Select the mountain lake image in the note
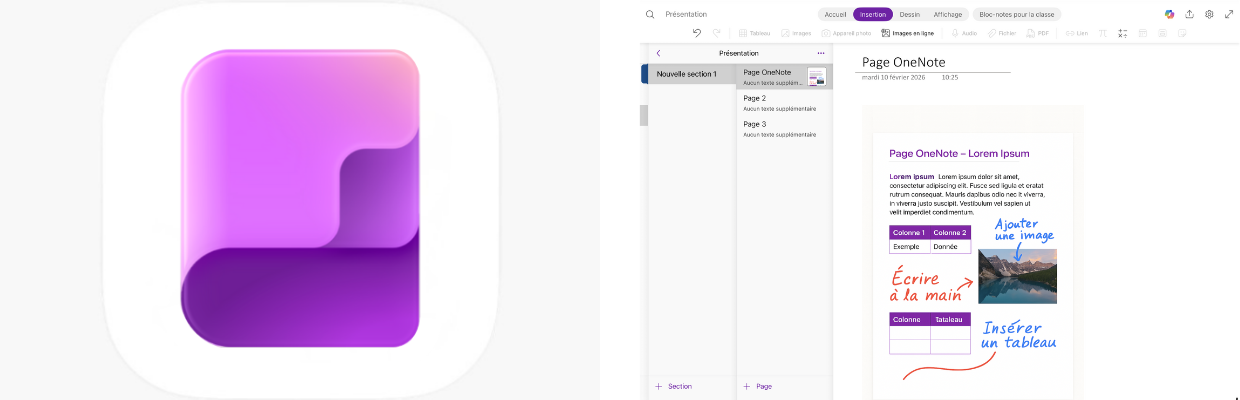The image size is (1240, 400). click(x=1017, y=276)
